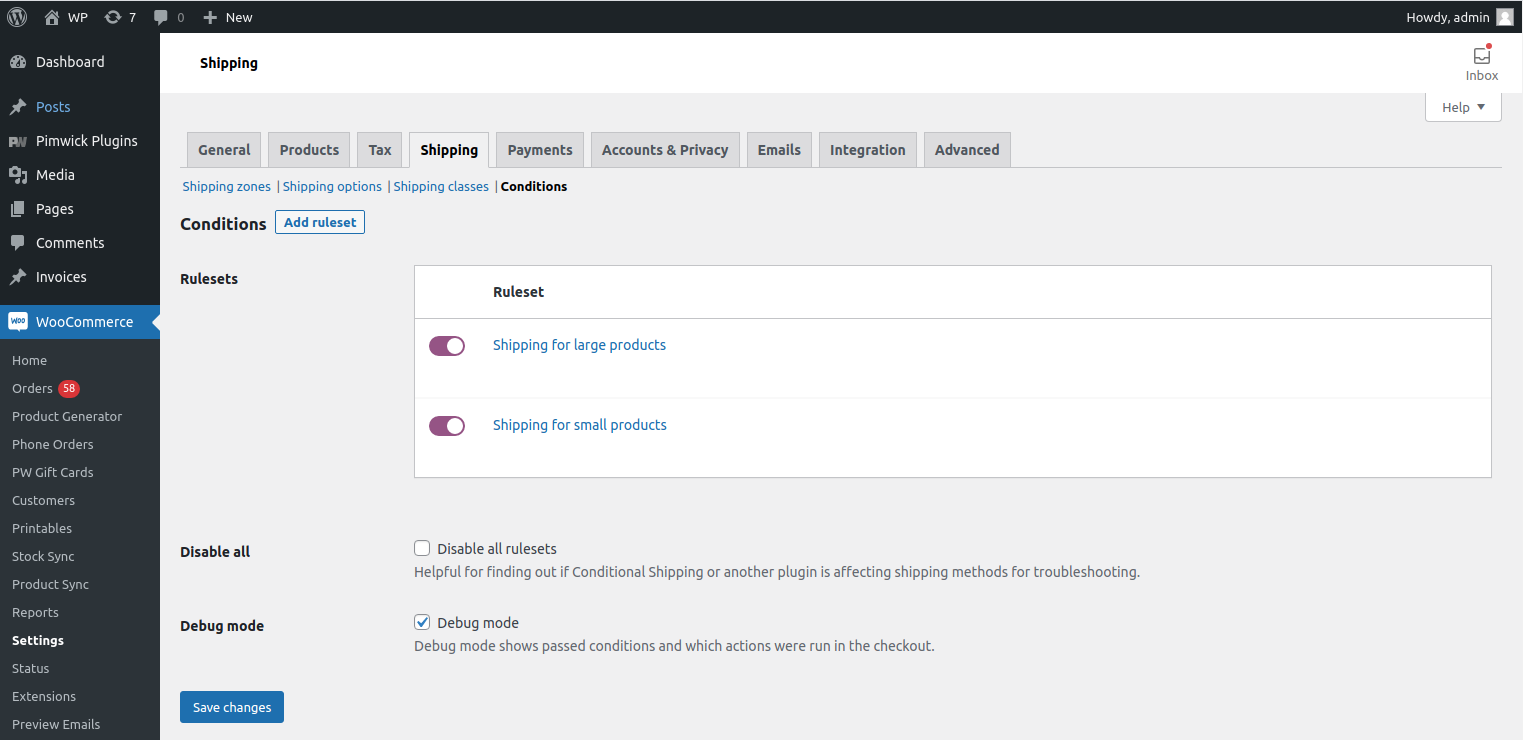This screenshot has height=740, width=1523.
Task: Open the Shipping for large products link
Action: tap(579, 345)
